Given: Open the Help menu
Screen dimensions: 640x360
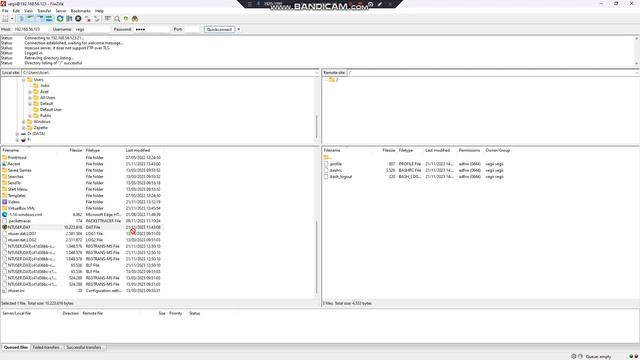Looking at the screenshot, I should [x=99, y=11].
